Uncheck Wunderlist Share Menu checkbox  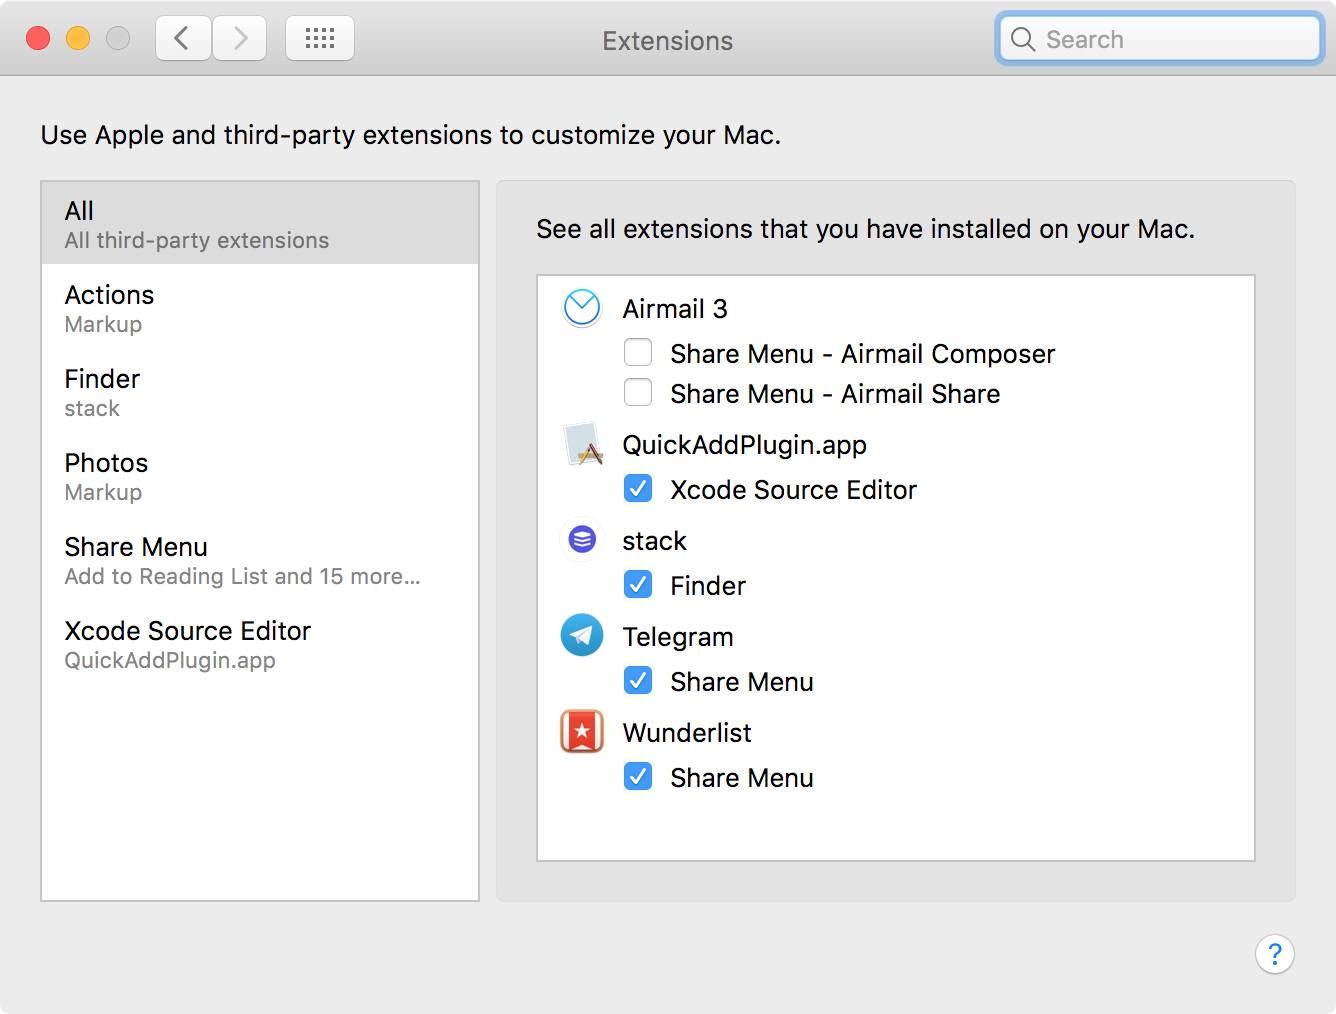coord(638,777)
